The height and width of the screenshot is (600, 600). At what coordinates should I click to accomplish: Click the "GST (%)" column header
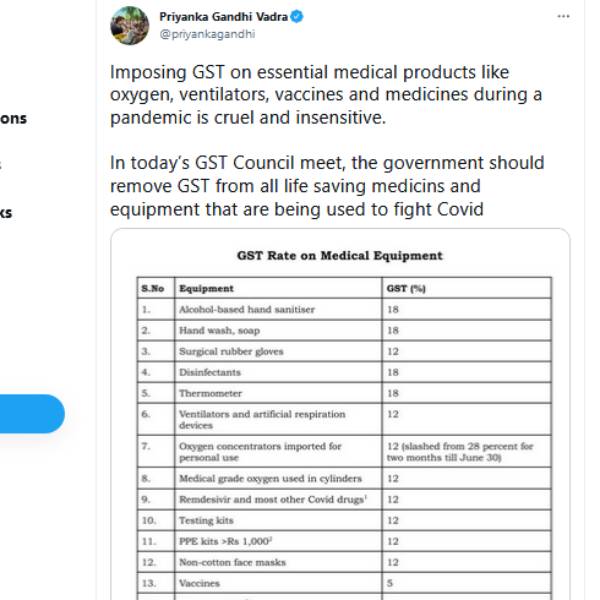click(406, 289)
